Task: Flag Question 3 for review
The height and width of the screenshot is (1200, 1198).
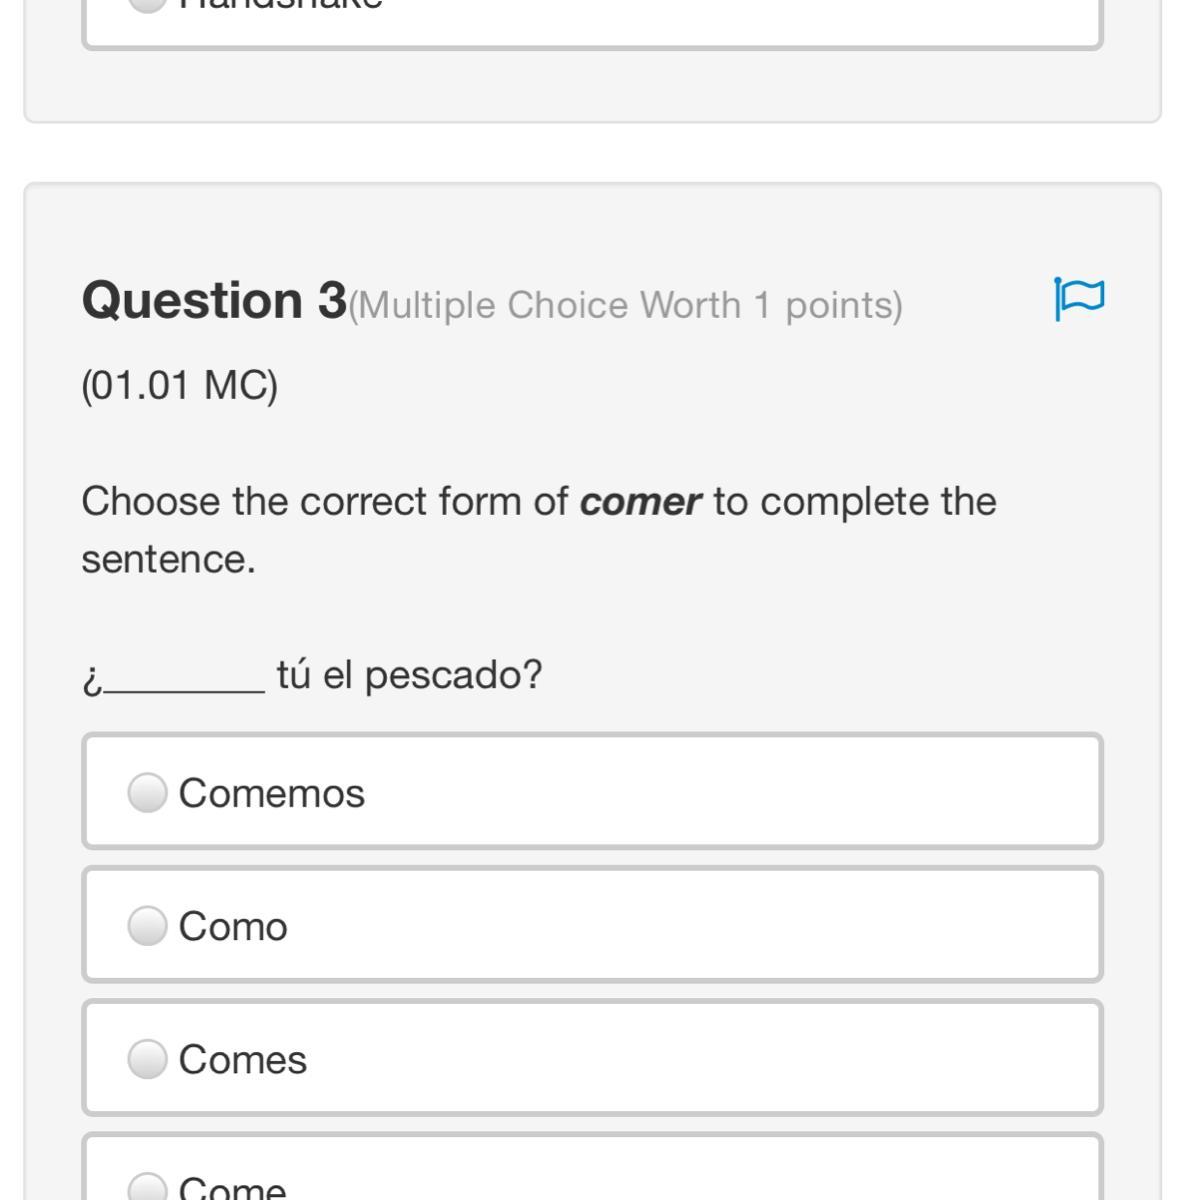Action: pyautogui.click(x=1079, y=298)
